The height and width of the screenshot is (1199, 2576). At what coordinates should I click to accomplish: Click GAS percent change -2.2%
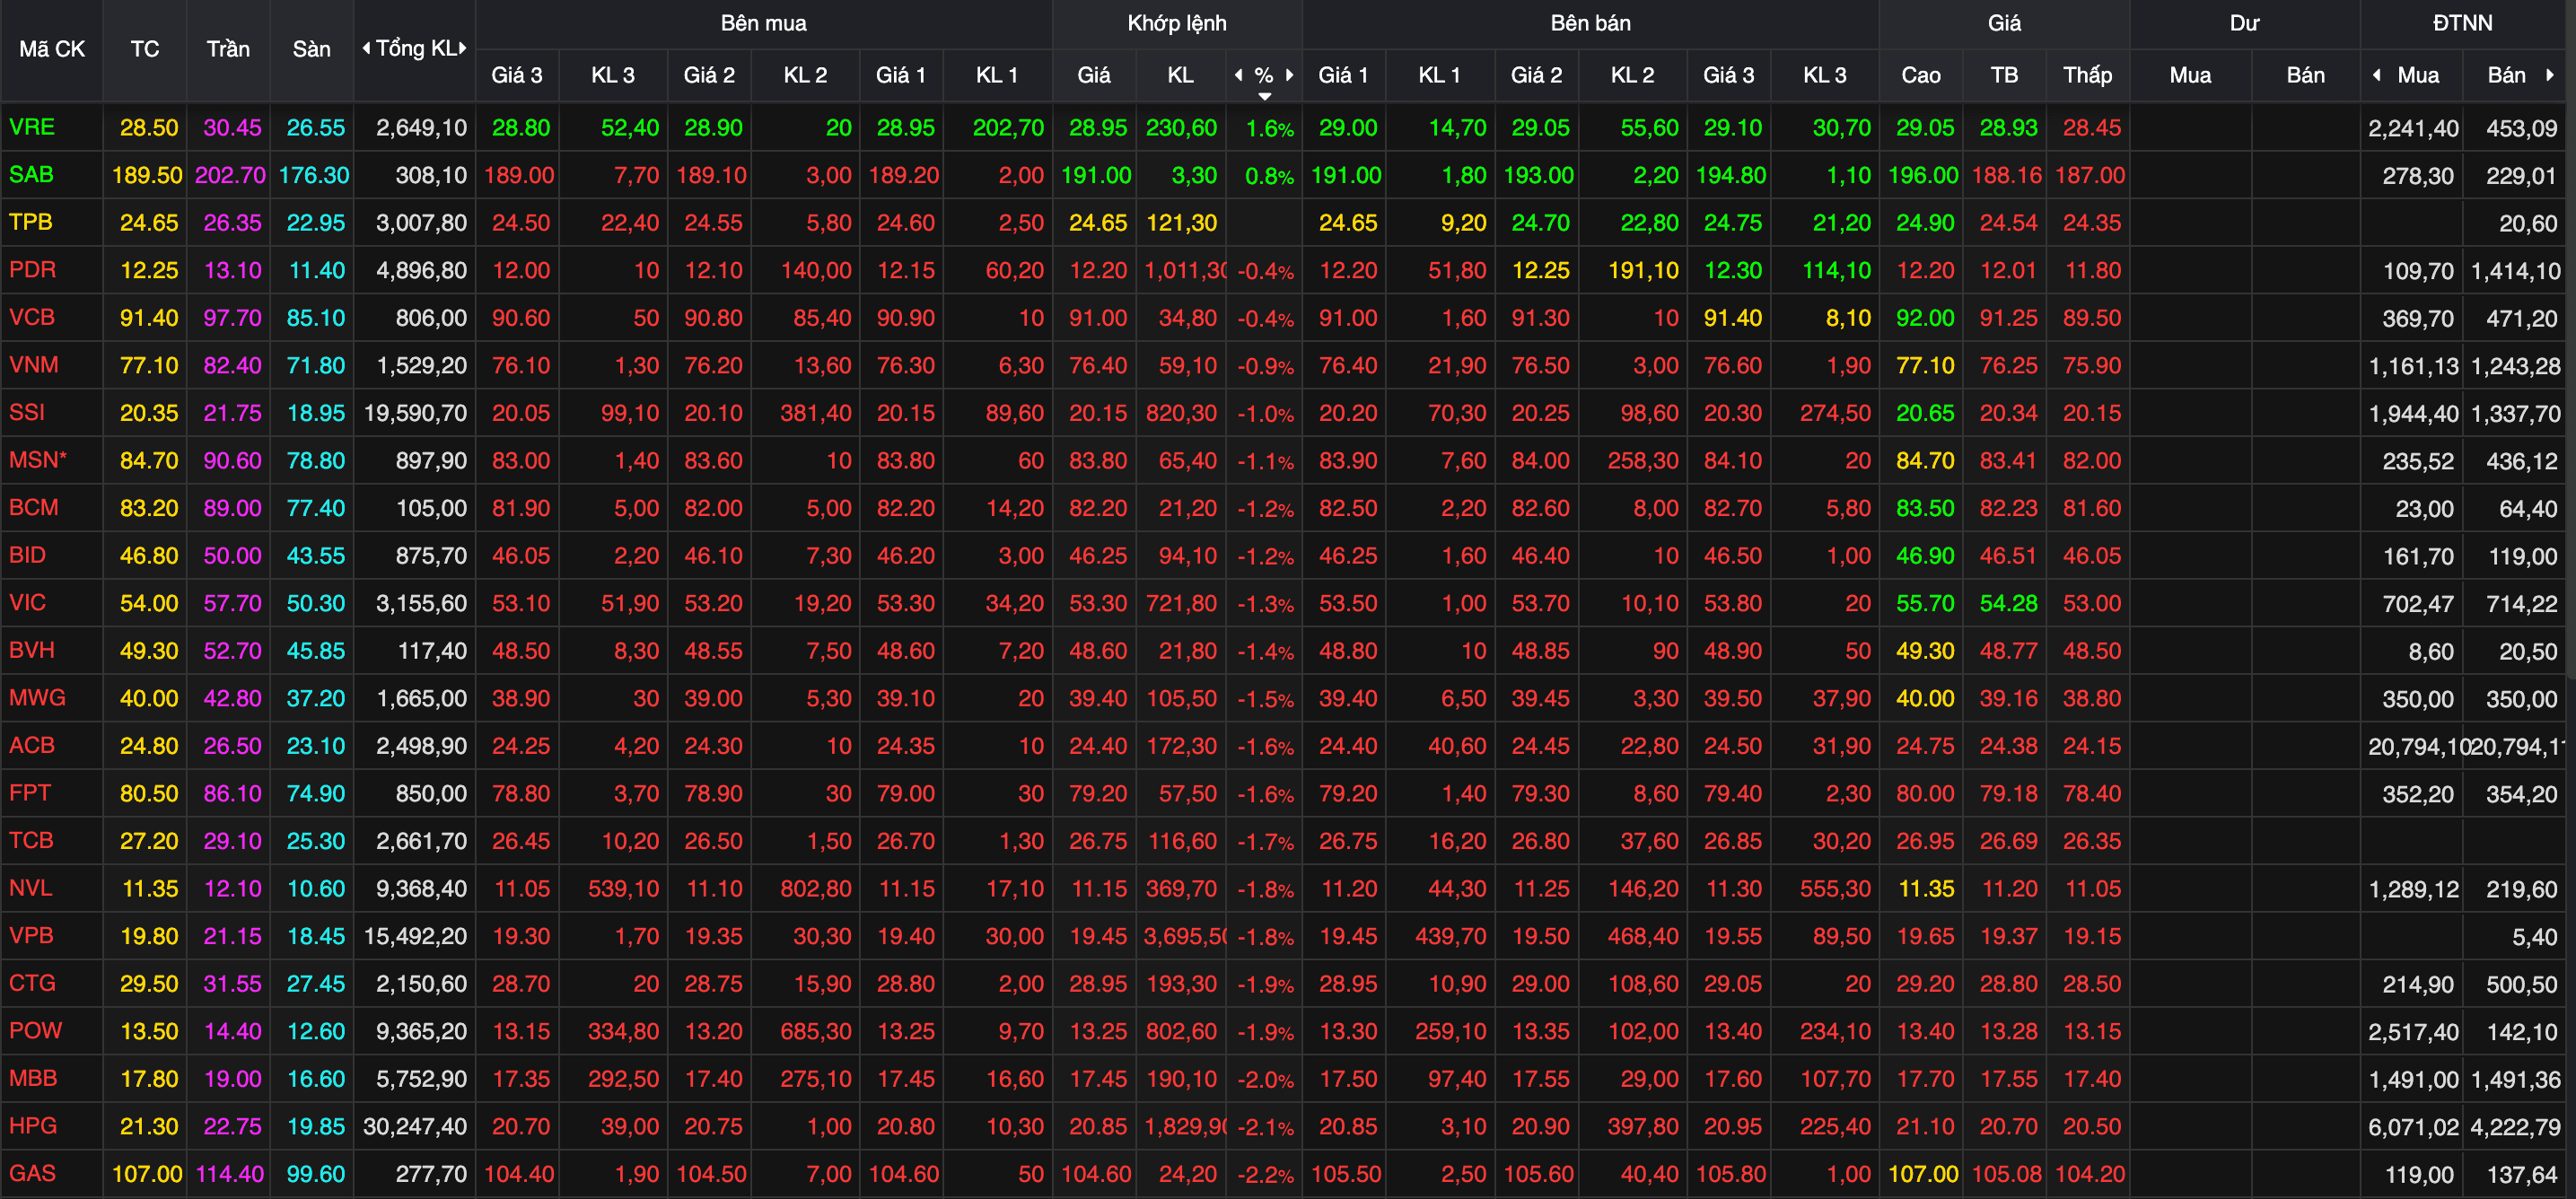click(1265, 1174)
